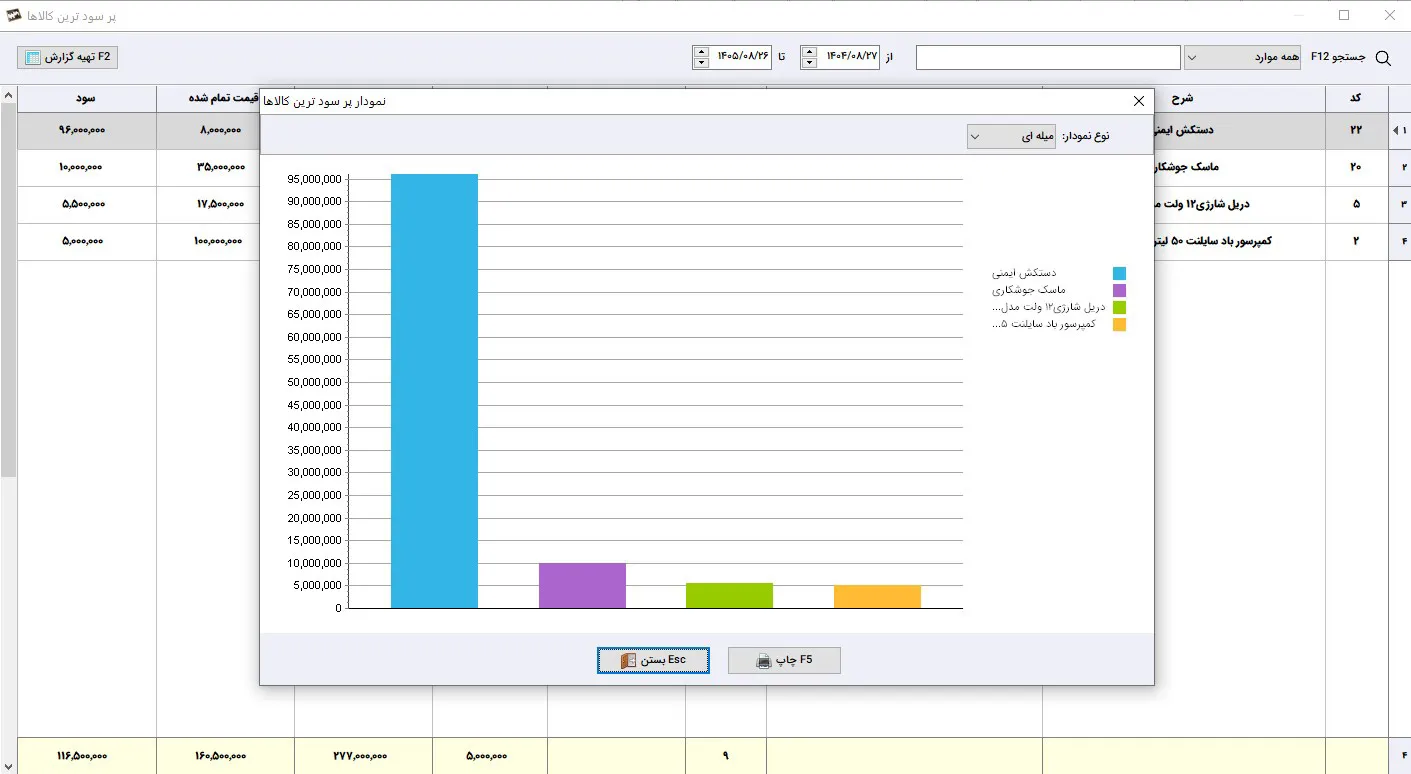Click the orange legend swatch

click(x=1119, y=324)
